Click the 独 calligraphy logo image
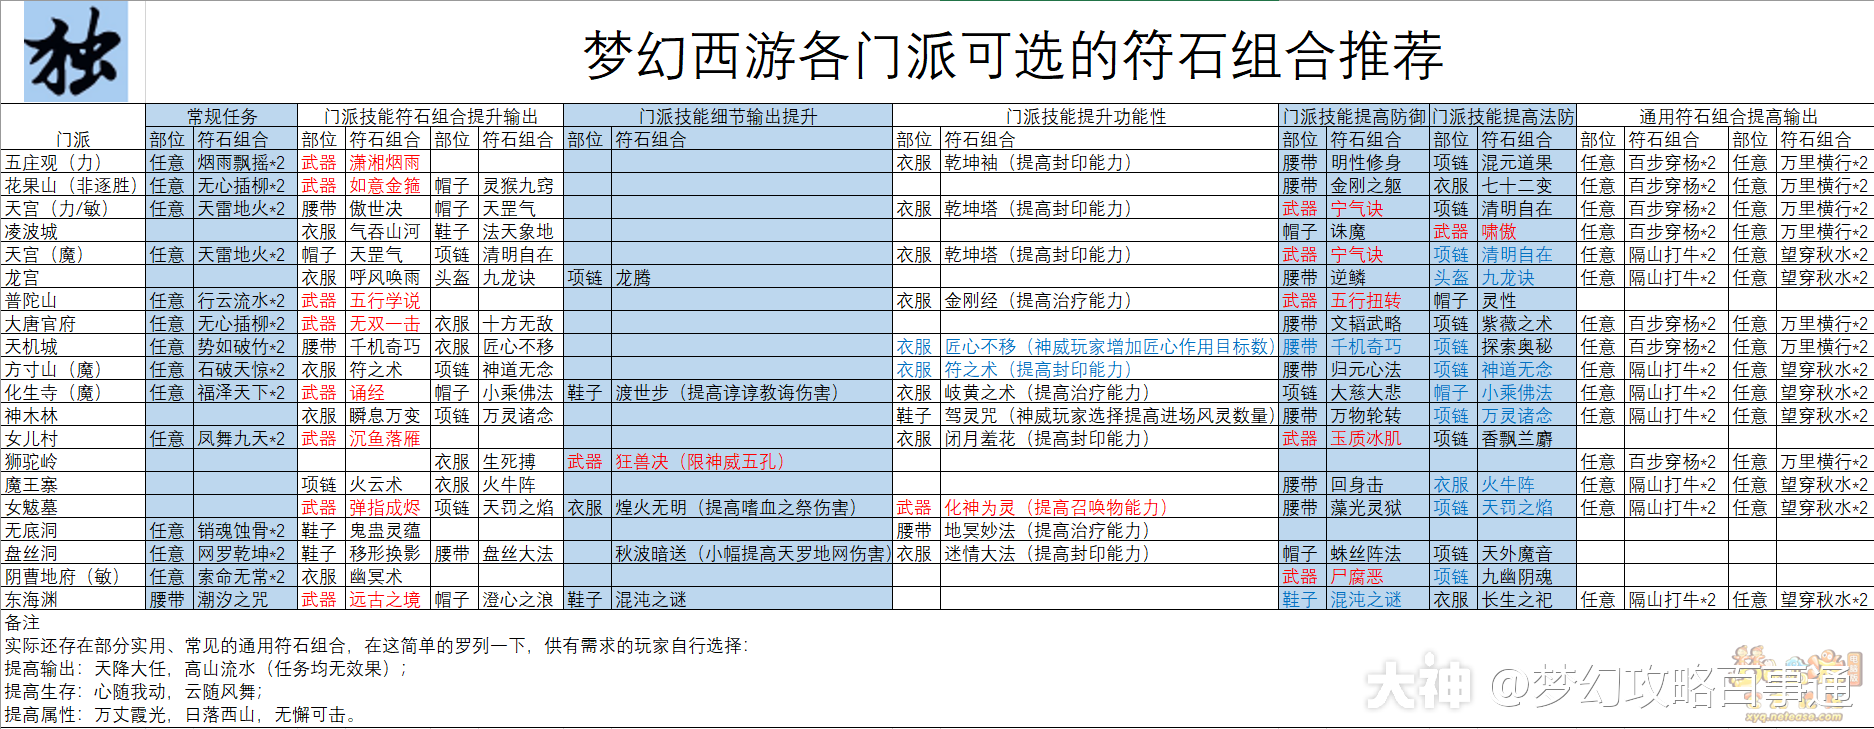This screenshot has width=1874, height=729. coord(73,51)
